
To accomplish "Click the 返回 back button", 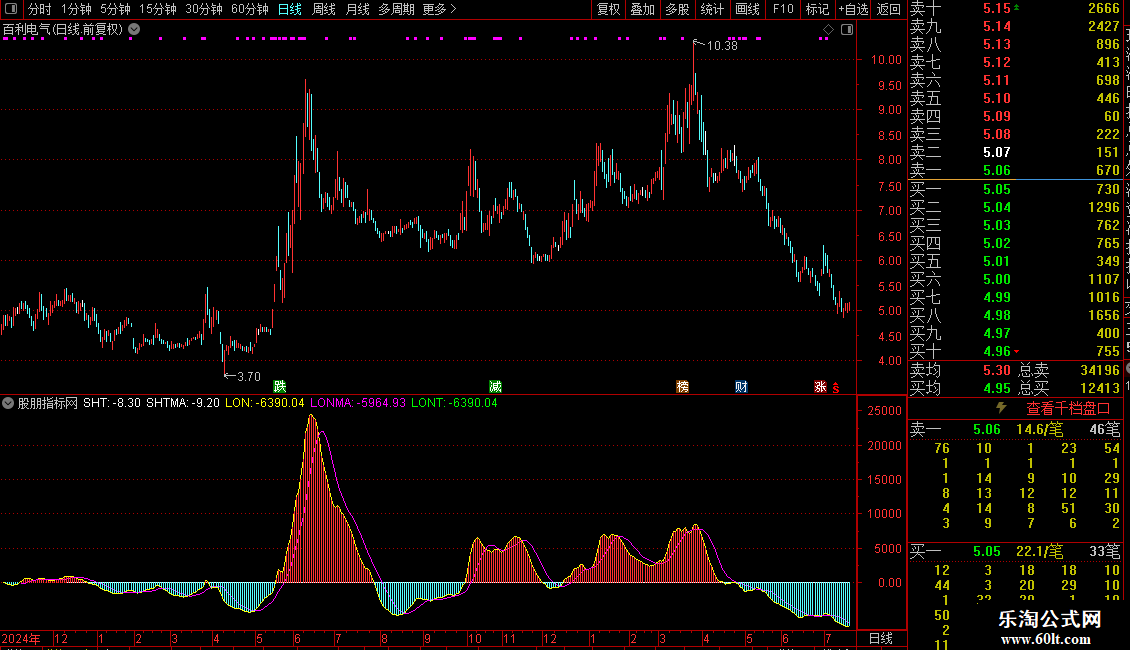I will 889,9.
